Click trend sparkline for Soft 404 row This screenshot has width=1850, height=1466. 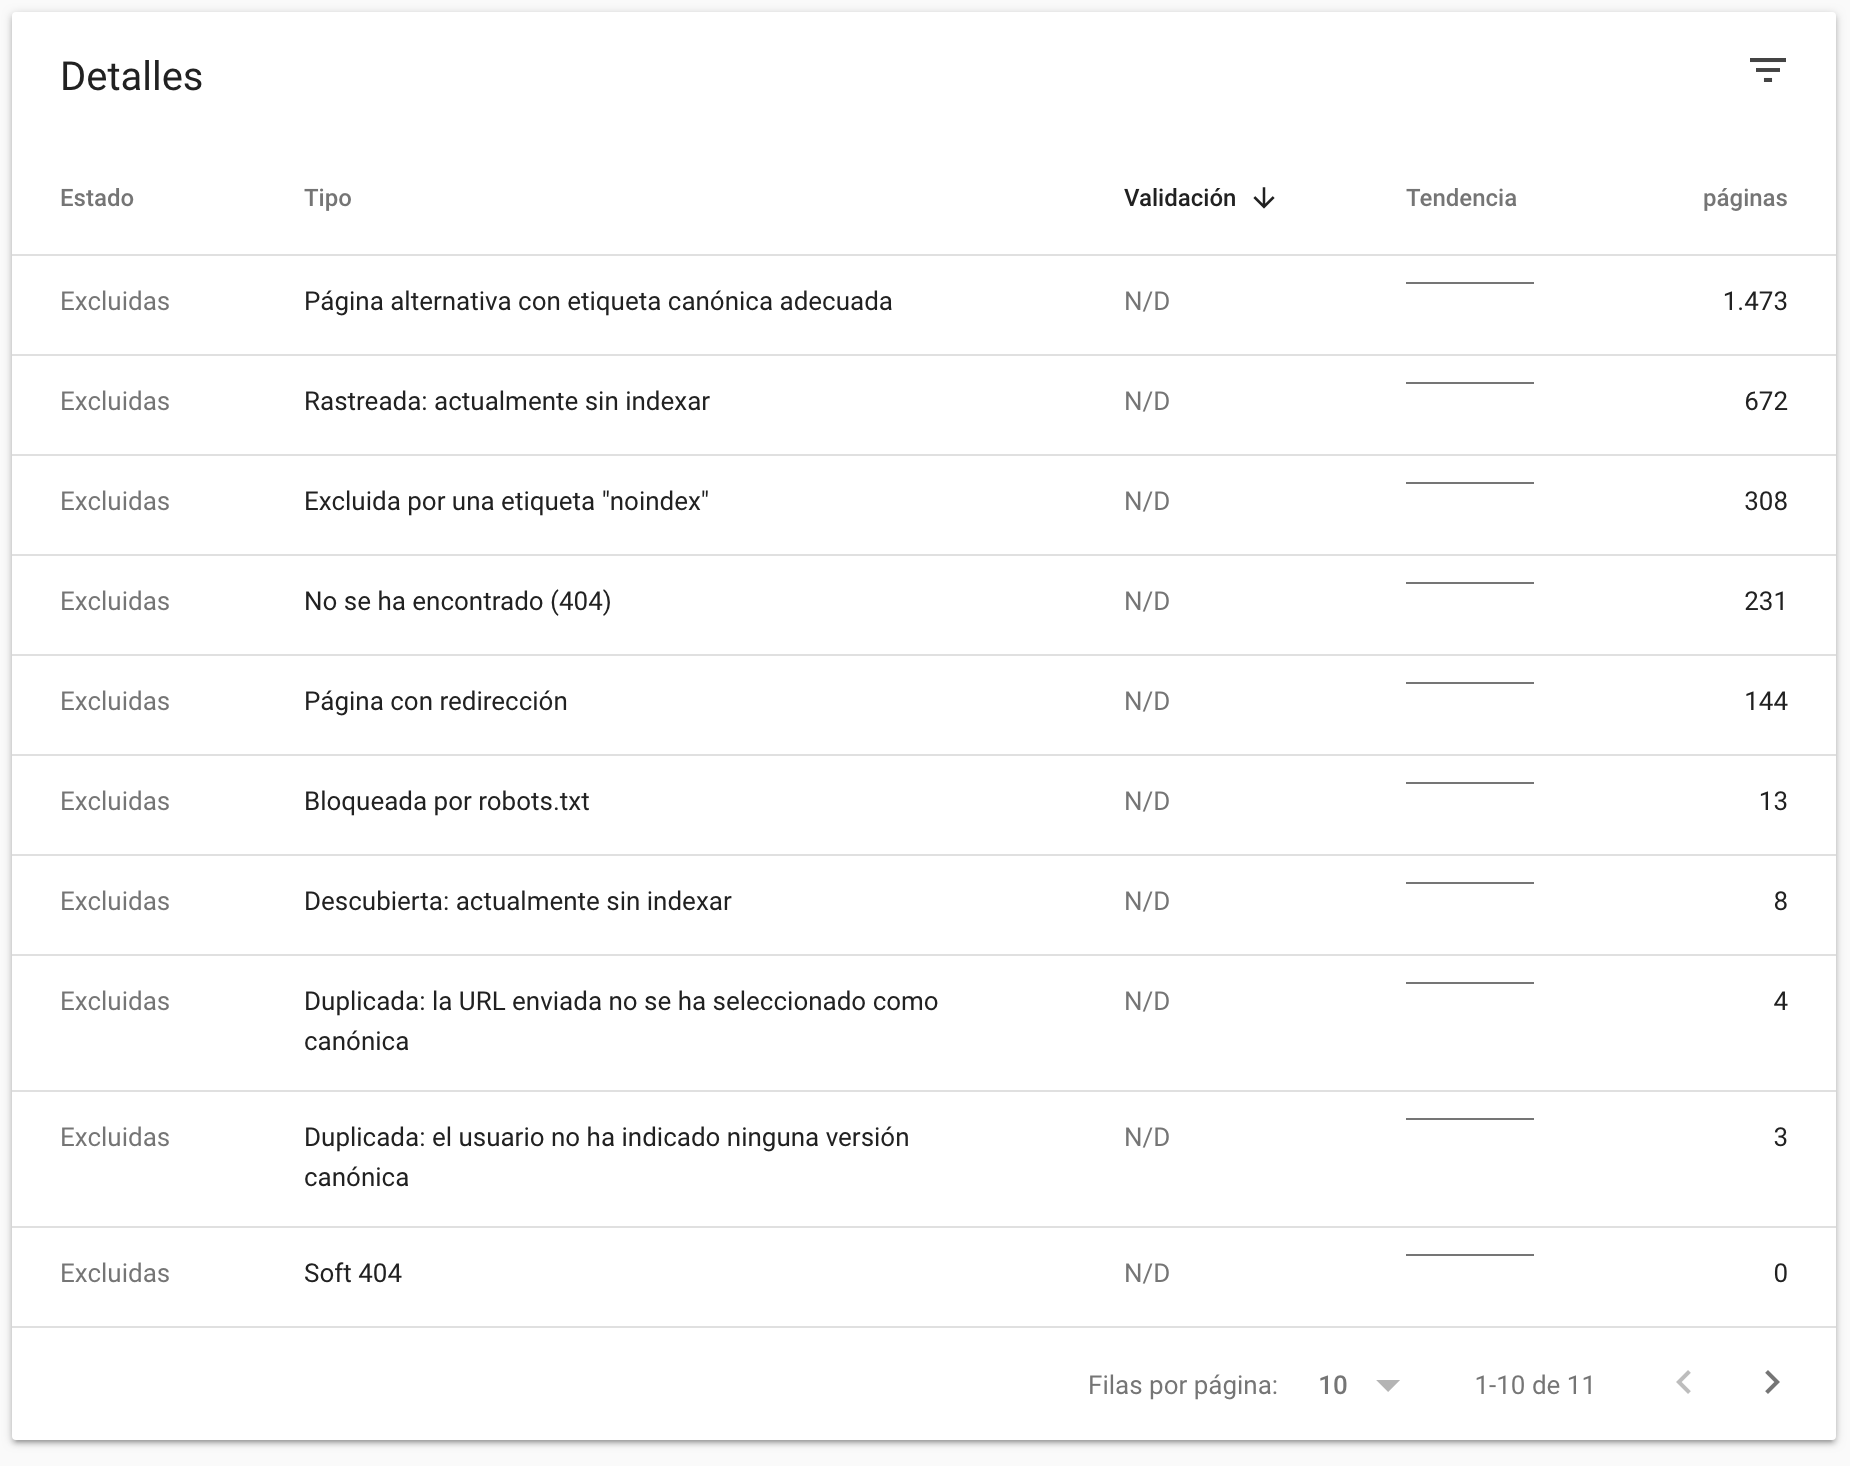[1469, 1255]
